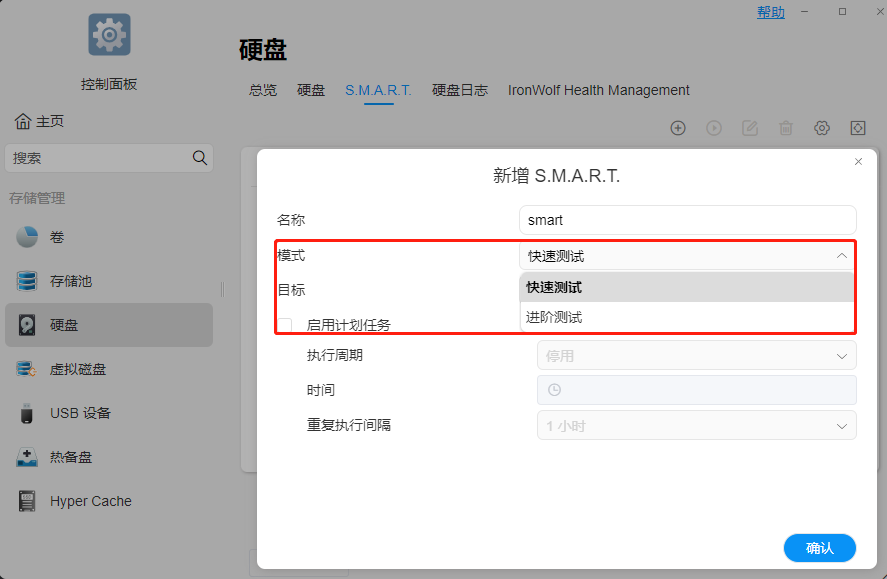This screenshot has width=887, height=579.
Task: Open the 帮助 link
Action: click(770, 12)
